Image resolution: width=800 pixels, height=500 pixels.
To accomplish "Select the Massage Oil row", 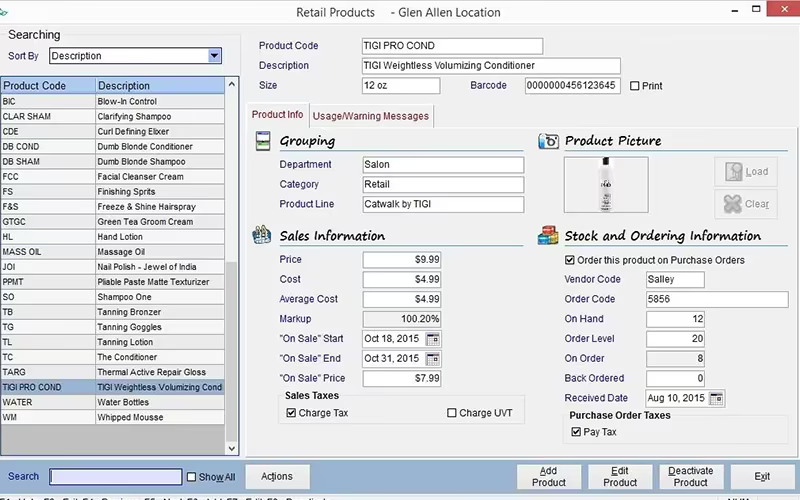I will tap(112, 252).
